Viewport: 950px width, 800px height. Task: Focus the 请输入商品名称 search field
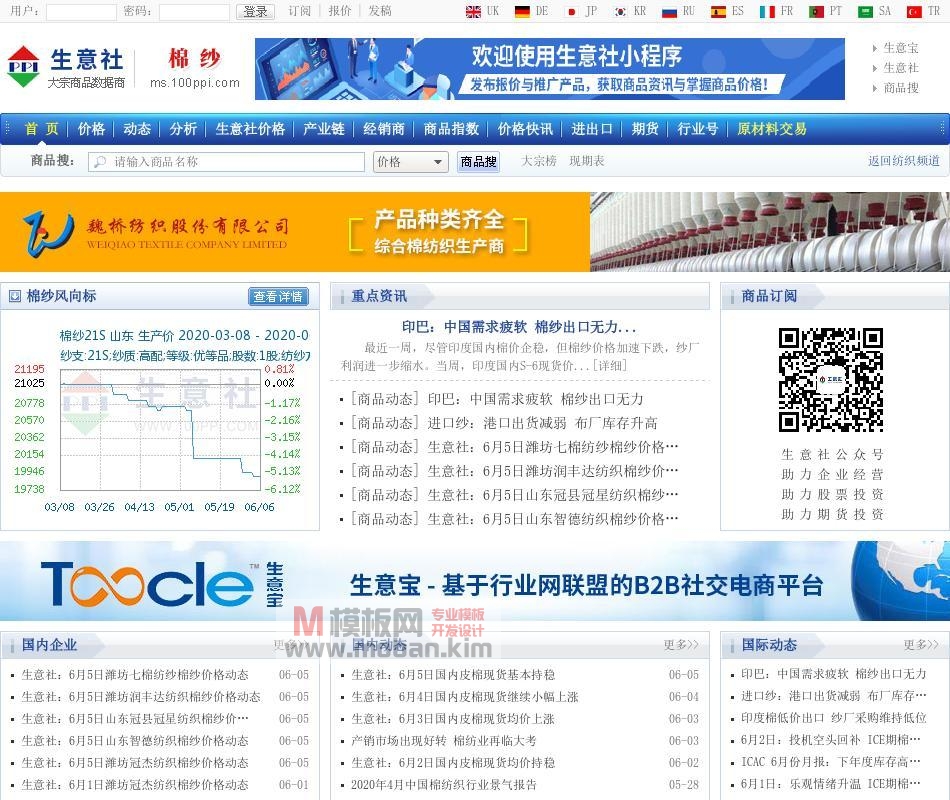226,162
